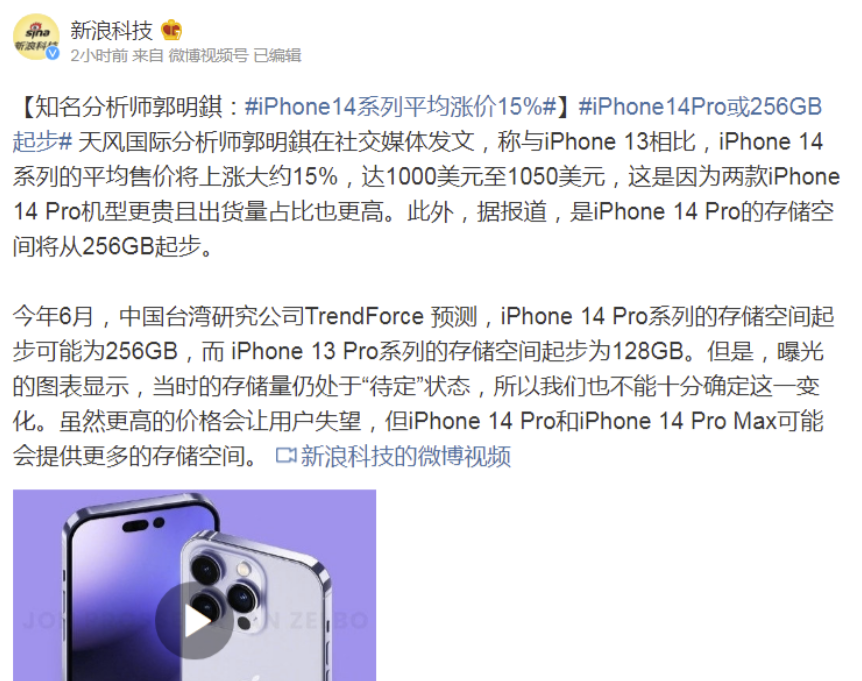Play the iPhone 14 Pro video
The width and height of the screenshot is (862, 681).
pyautogui.click(x=194, y=621)
